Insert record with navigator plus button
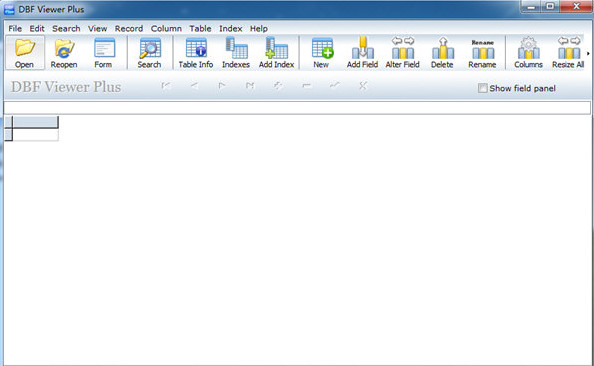 (x=278, y=86)
